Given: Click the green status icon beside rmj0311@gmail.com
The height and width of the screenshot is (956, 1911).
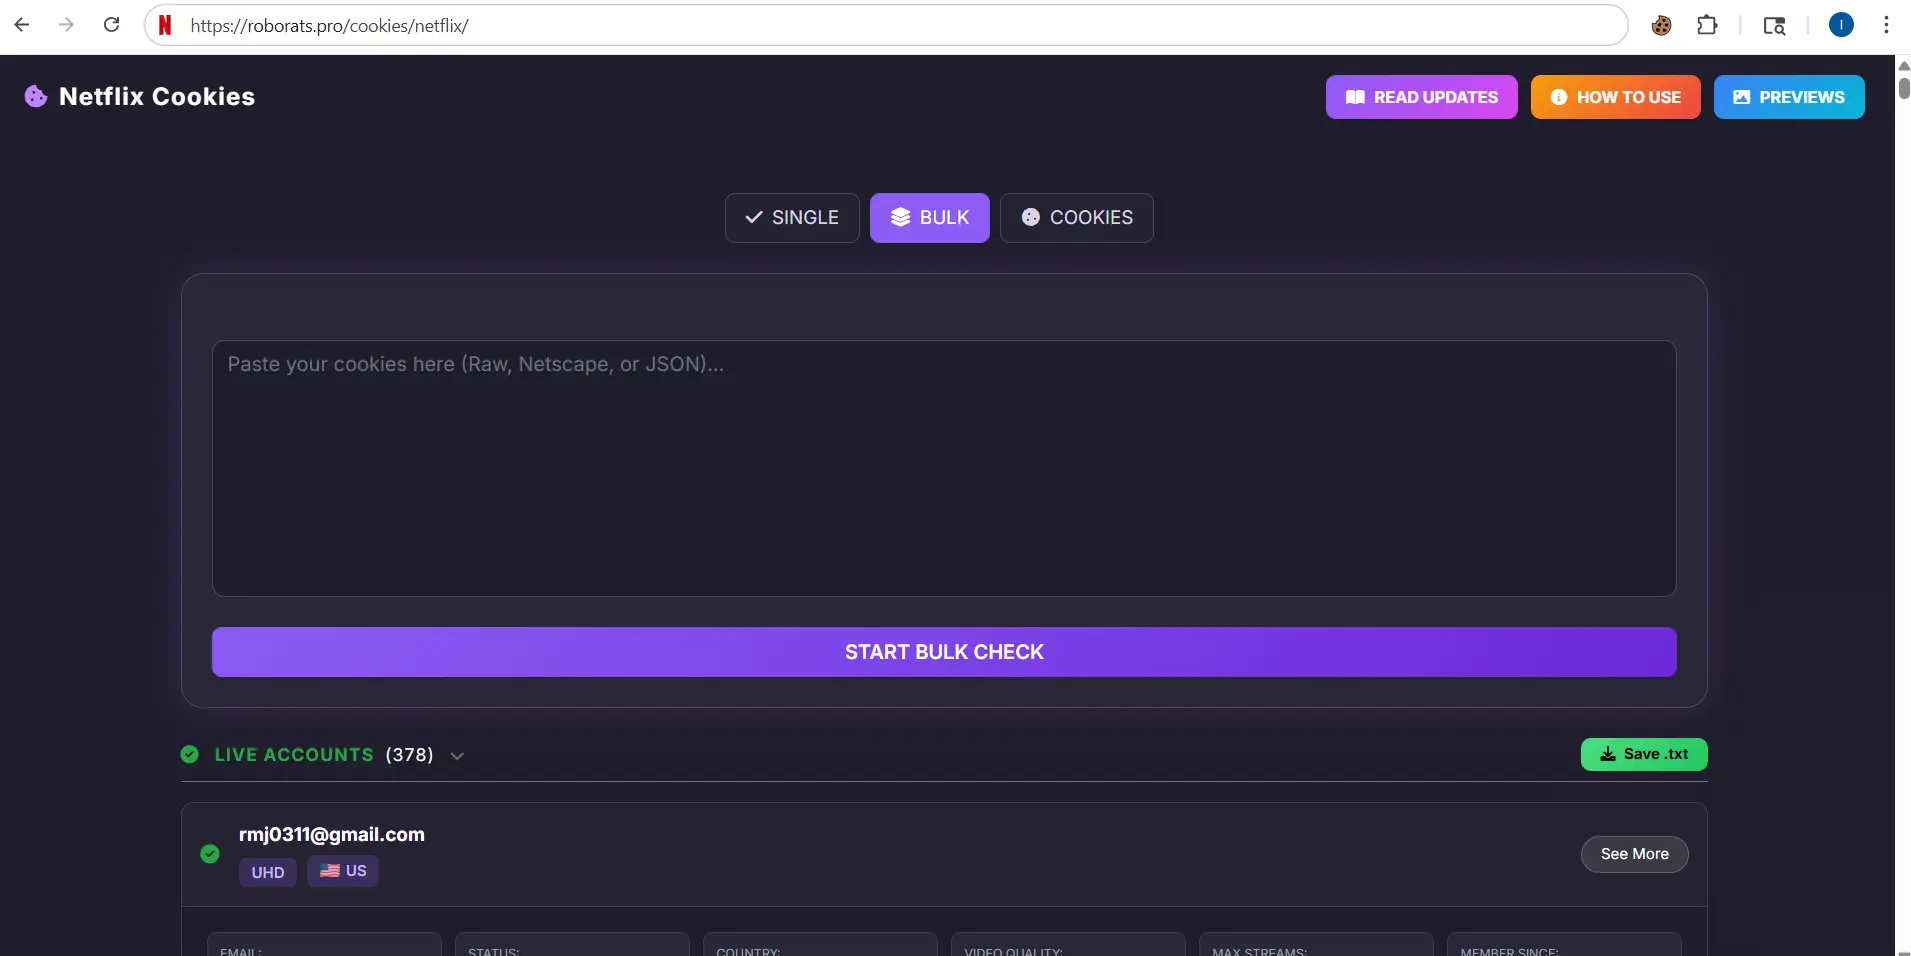Looking at the screenshot, I should point(210,854).
